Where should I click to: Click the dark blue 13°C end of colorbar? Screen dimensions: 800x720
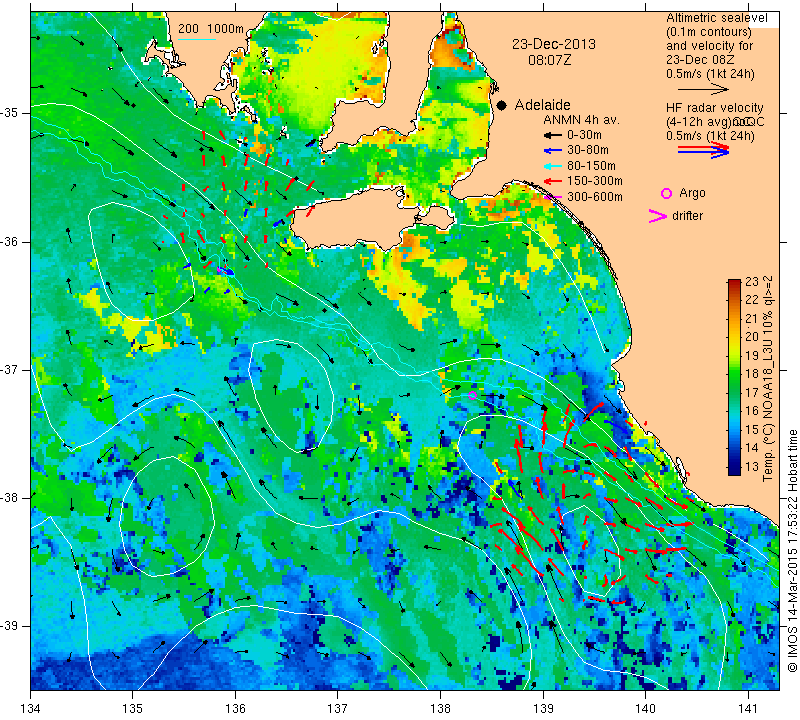click(734, 470)
